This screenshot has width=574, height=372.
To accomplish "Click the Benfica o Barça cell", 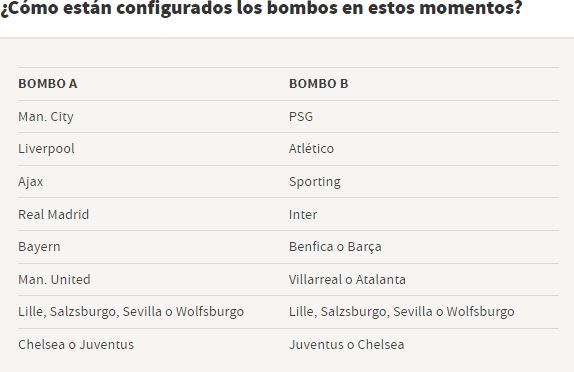I will [335, 247].
